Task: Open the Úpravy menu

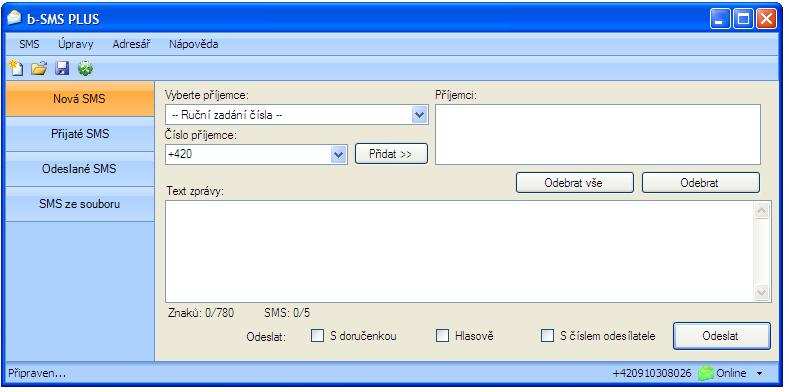Action: pos(75,44)
